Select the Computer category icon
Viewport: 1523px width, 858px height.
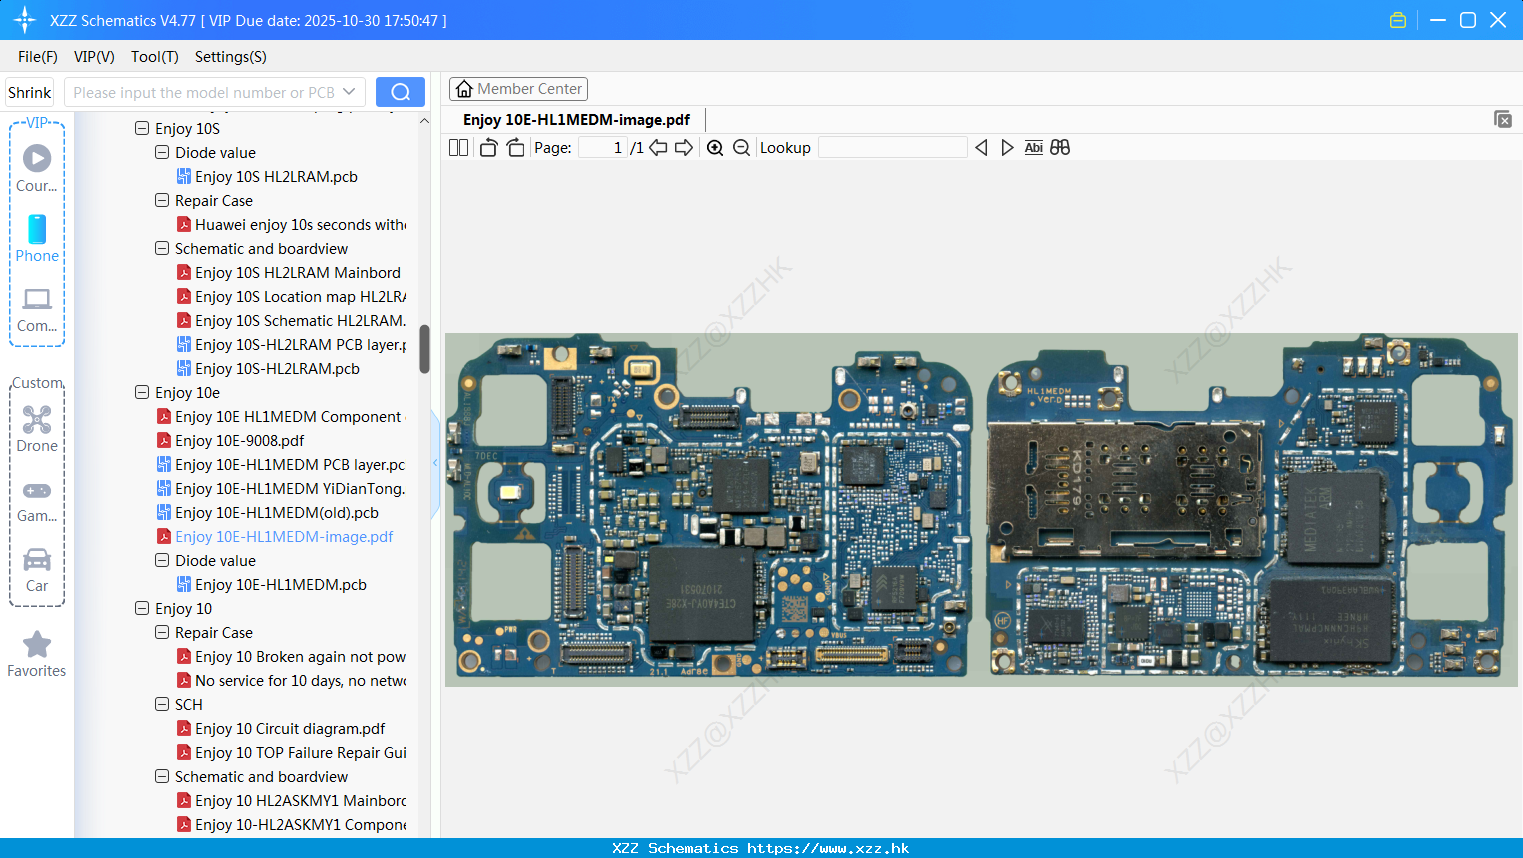pyautogui.click(x=37, y=310)
